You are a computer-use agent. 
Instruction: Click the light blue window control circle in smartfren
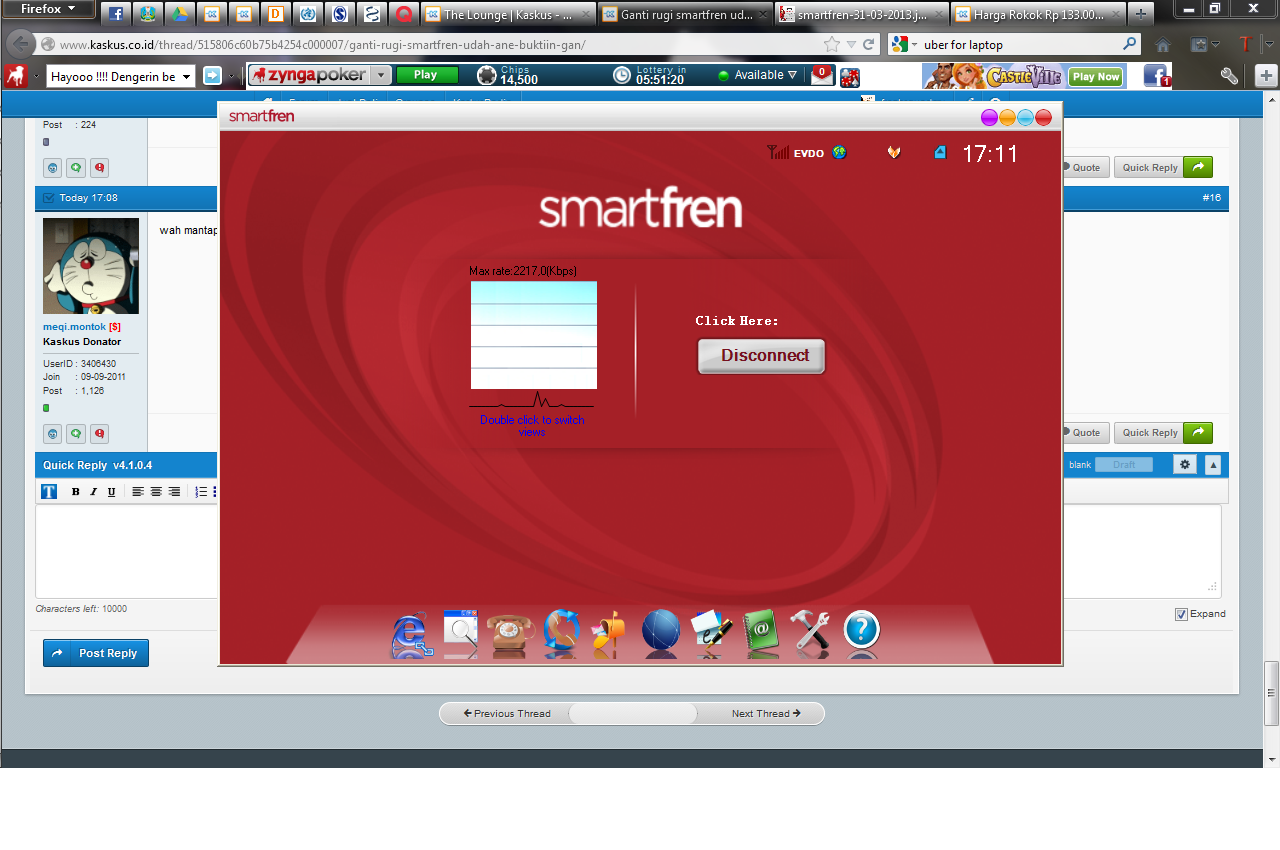[x=1025, y=117]
